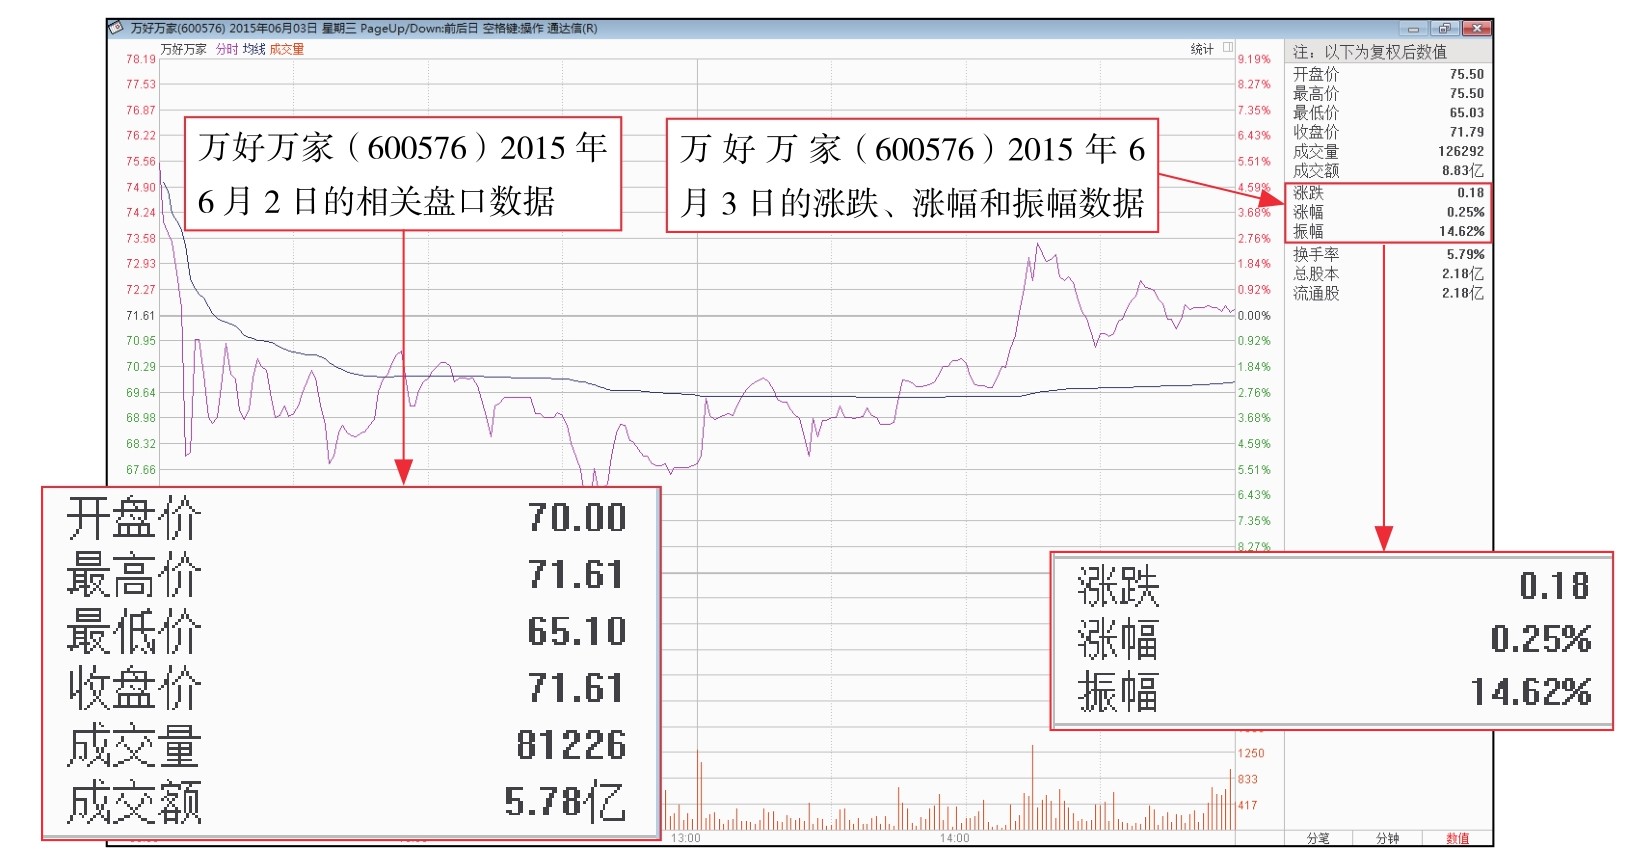Click the 分时 legend label

227,49
